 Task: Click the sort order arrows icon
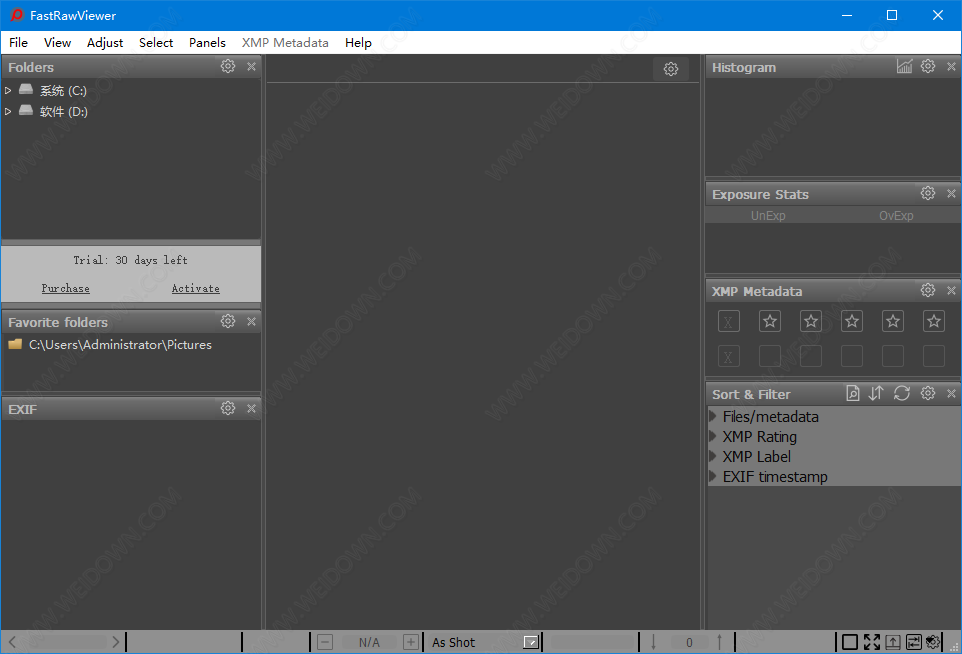[x=876, y=393]
